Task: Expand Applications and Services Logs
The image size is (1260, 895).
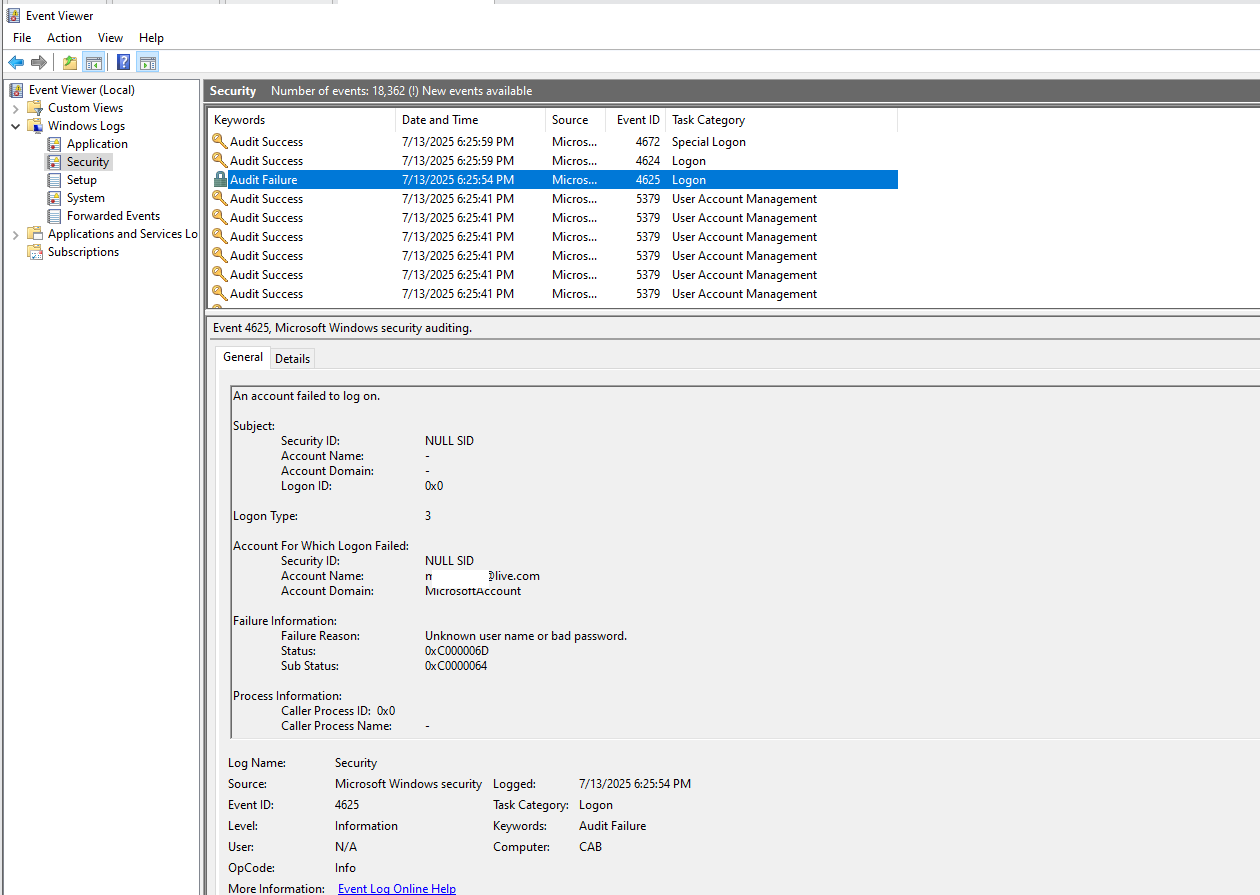Action: (x=14, y=233)
